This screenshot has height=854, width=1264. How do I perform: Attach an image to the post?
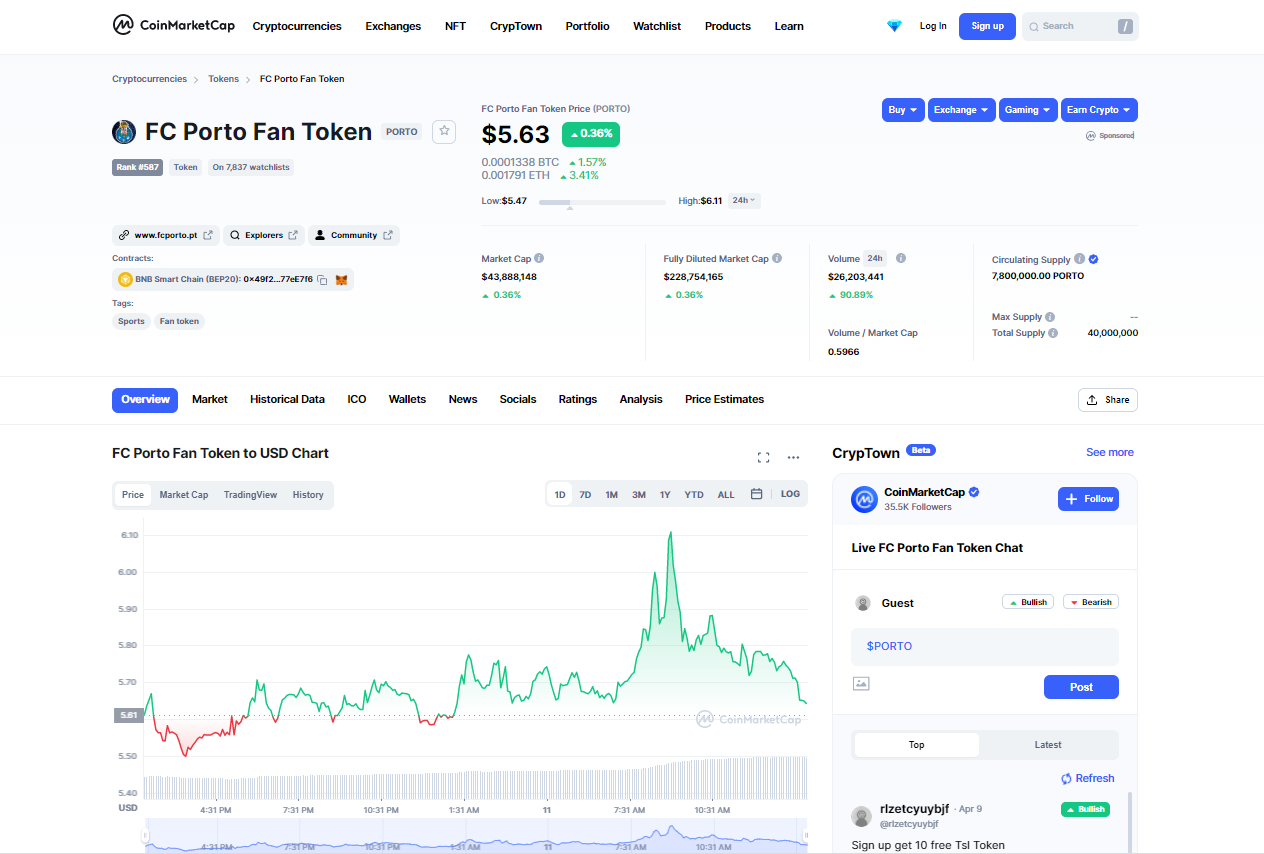pos(861,683)
